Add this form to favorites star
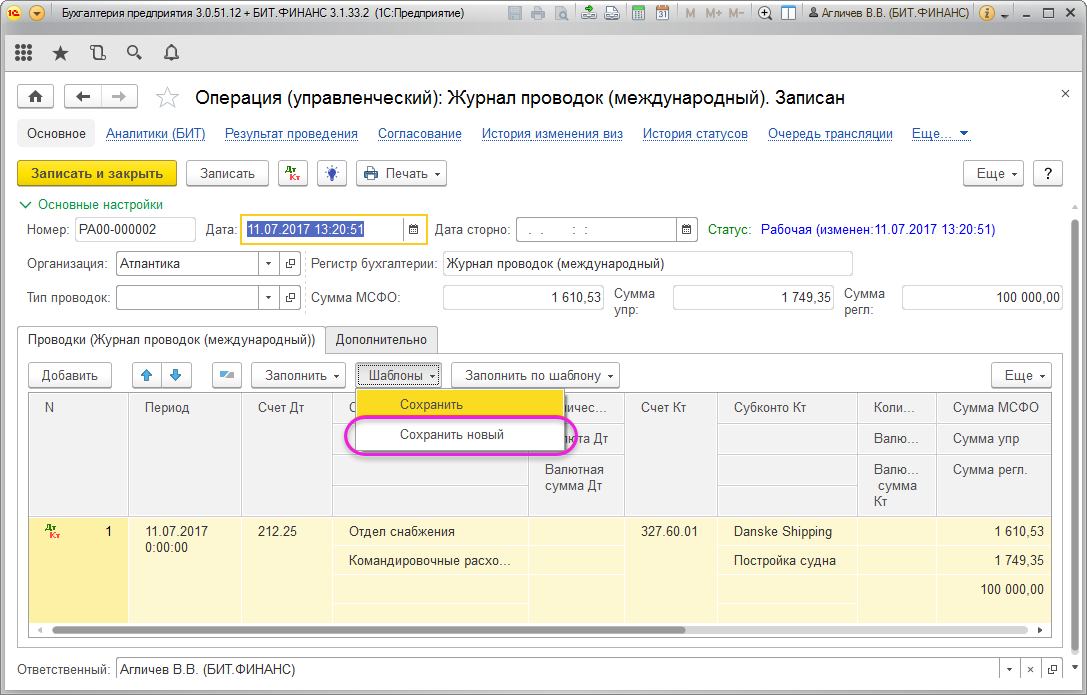1087x695 pixels. pyautogui.click(x=167, y=97)
